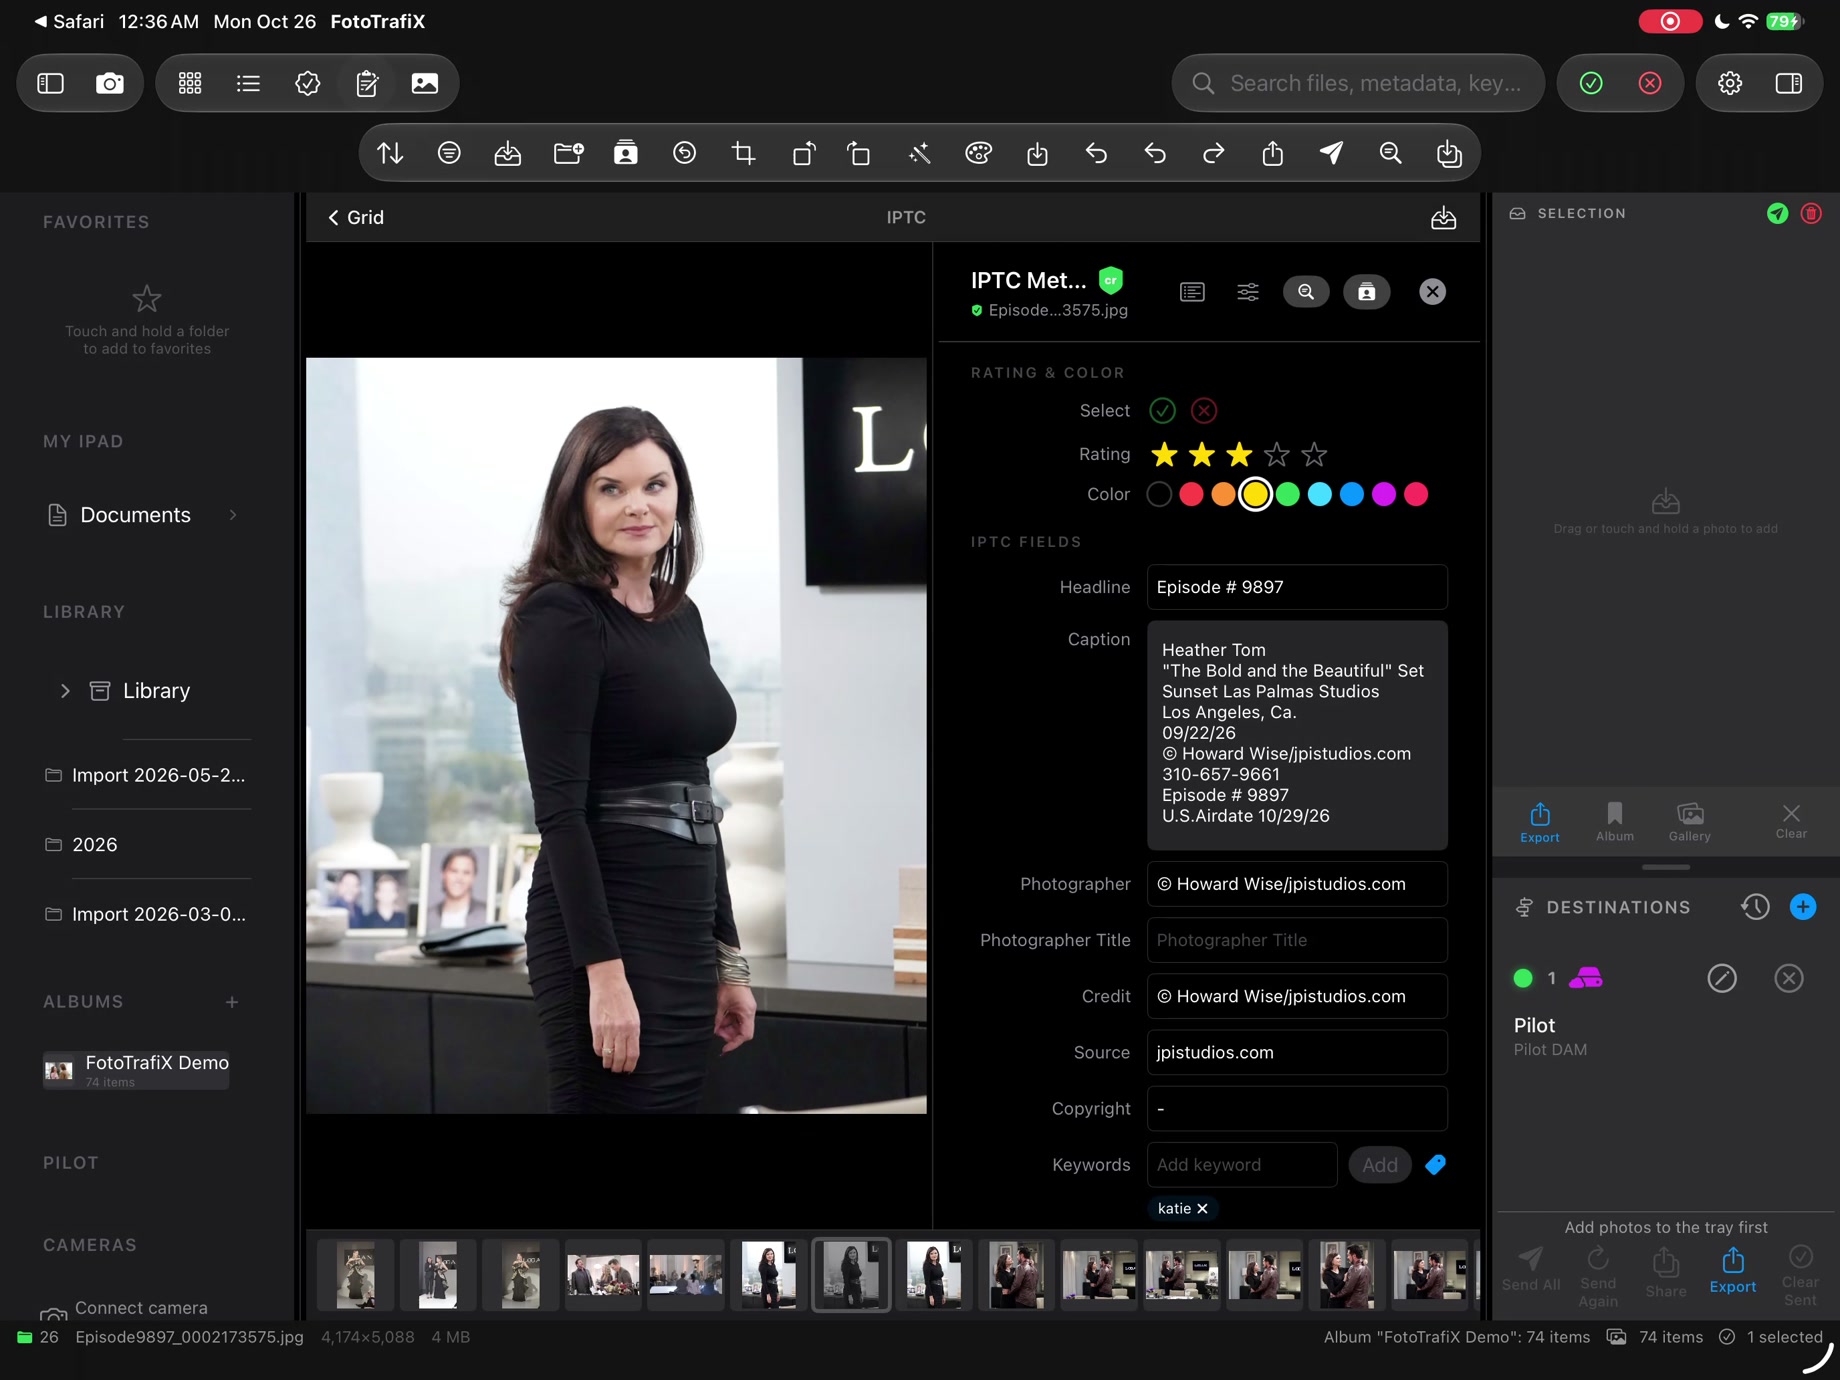This screenshot has width=1840, height=1380.
Task: Set rating to four stars
Action: (x=1277, y=455)
